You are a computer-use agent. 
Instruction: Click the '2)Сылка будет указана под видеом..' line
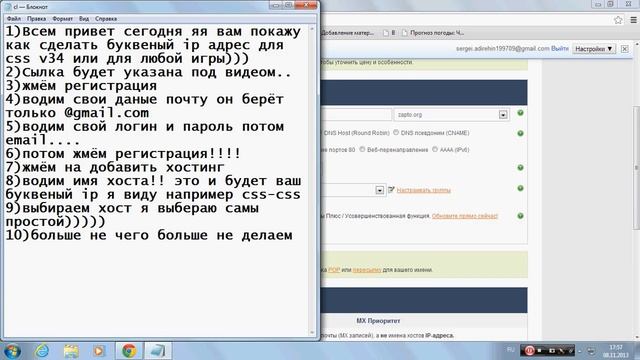click(x=149, y=72)
